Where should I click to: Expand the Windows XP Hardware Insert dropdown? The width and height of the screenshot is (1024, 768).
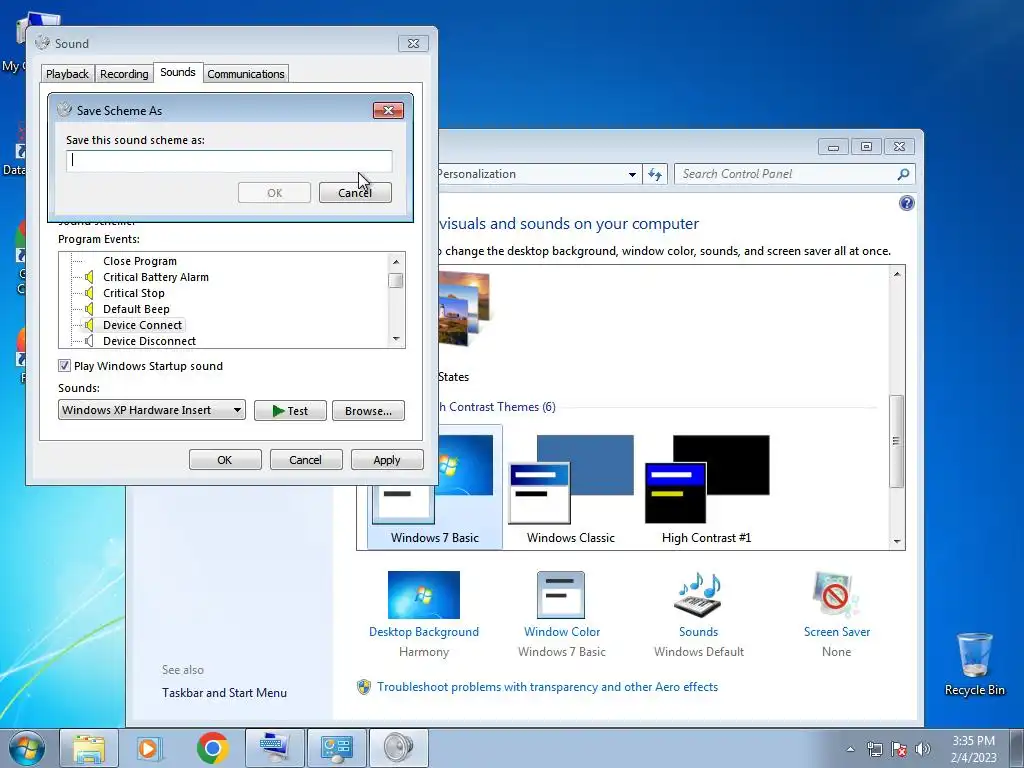click(x=237, y=410)
